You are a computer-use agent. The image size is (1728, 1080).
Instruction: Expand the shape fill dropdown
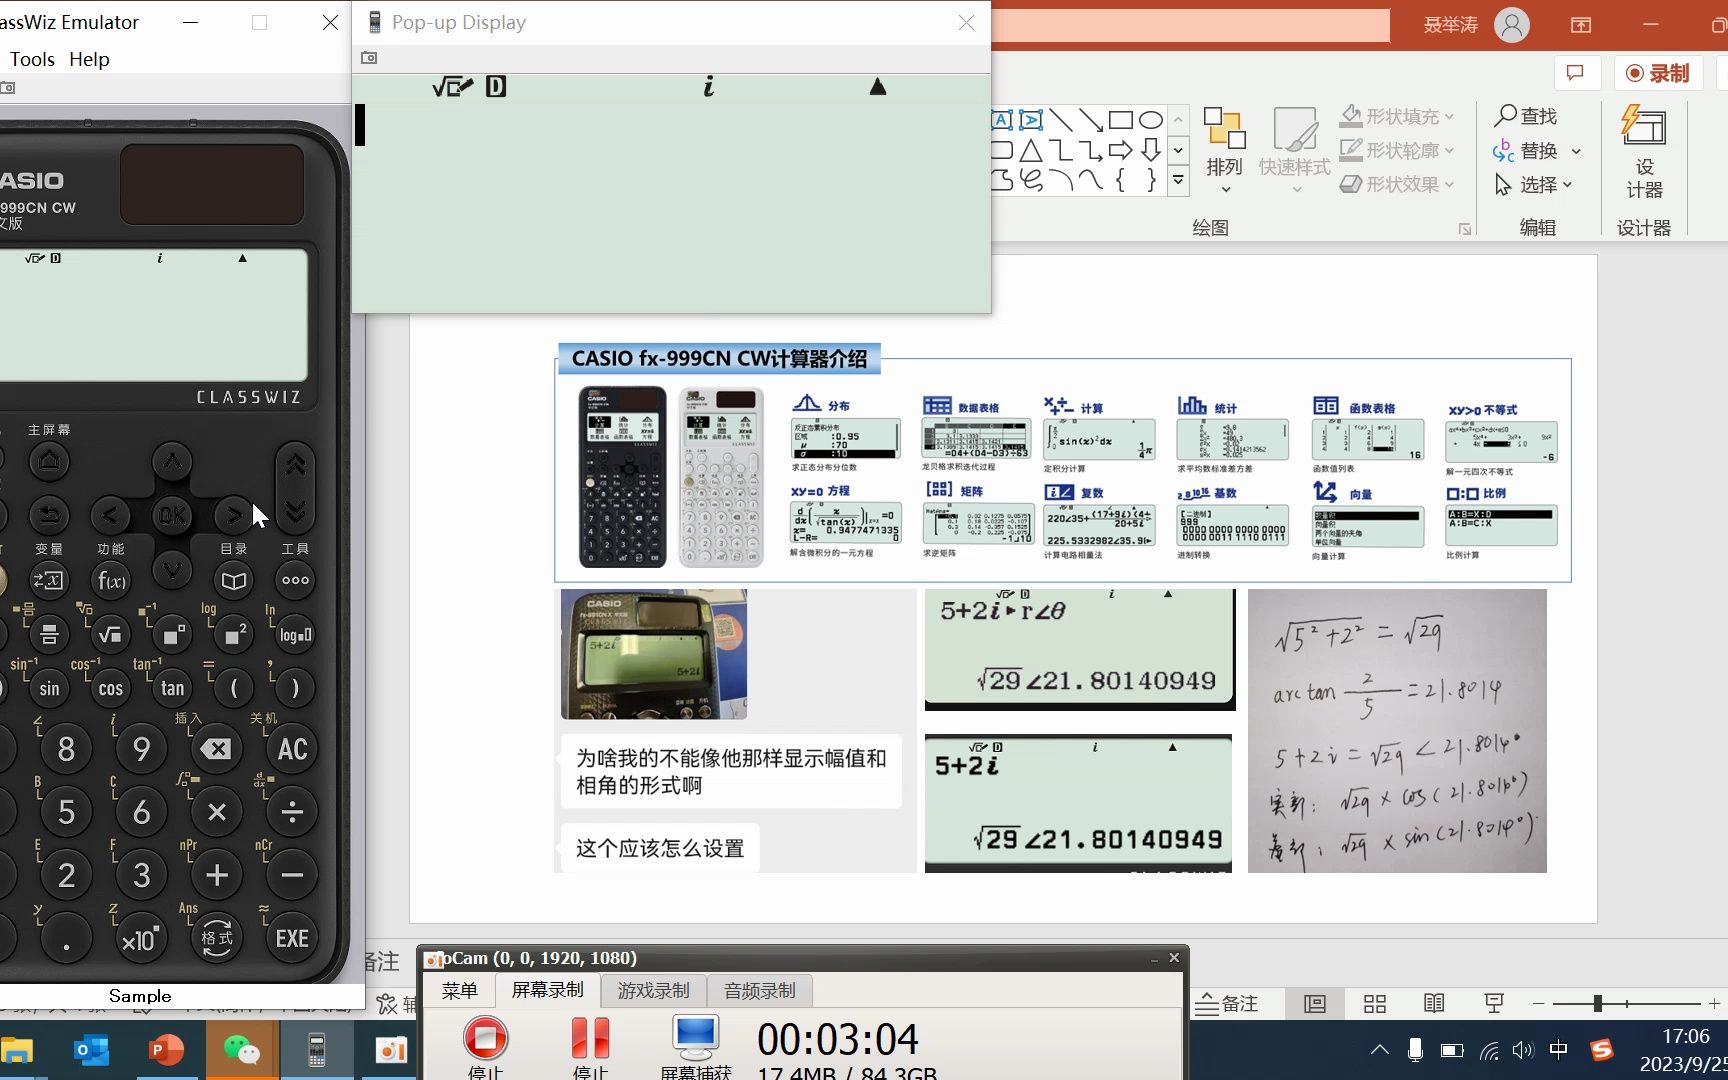click(1449, 116)
